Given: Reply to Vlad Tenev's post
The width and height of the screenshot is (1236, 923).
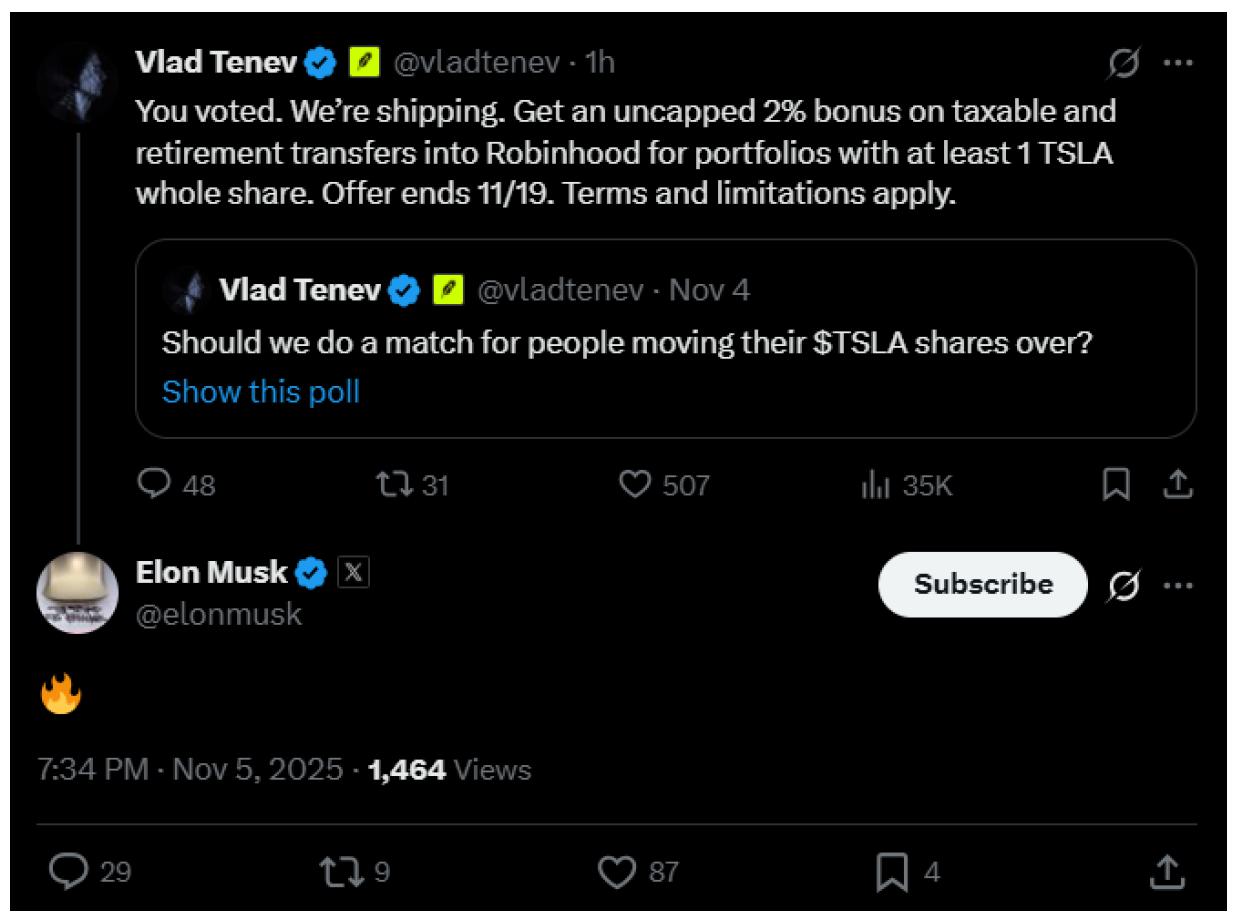Looking at the screenshot, I should coord(154,485).
